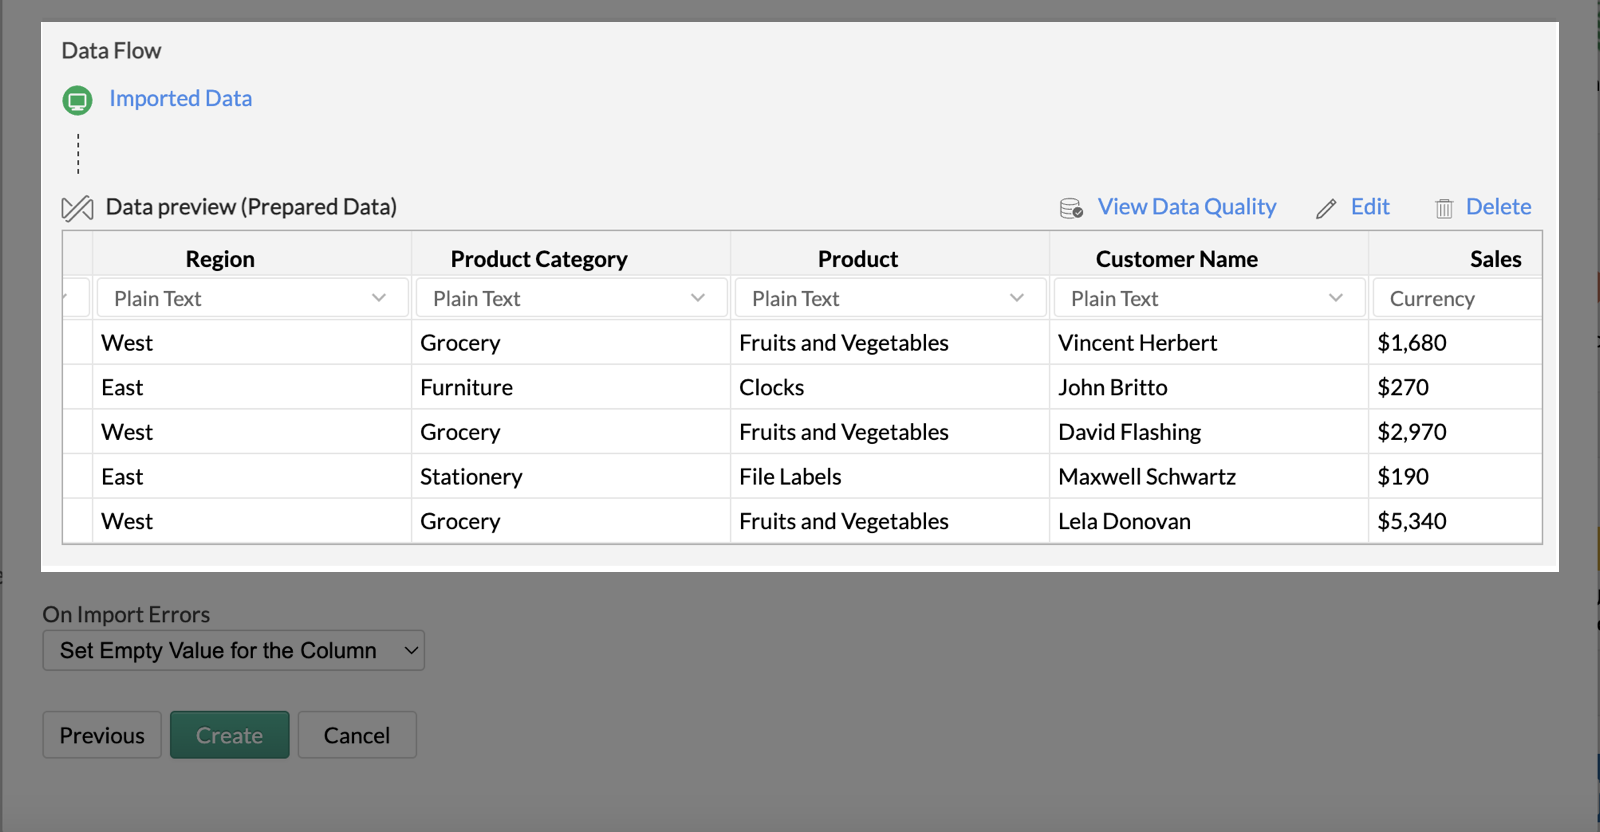Expand the Product Category data type dropdown
1600x832 pixels.
[570, 299]
